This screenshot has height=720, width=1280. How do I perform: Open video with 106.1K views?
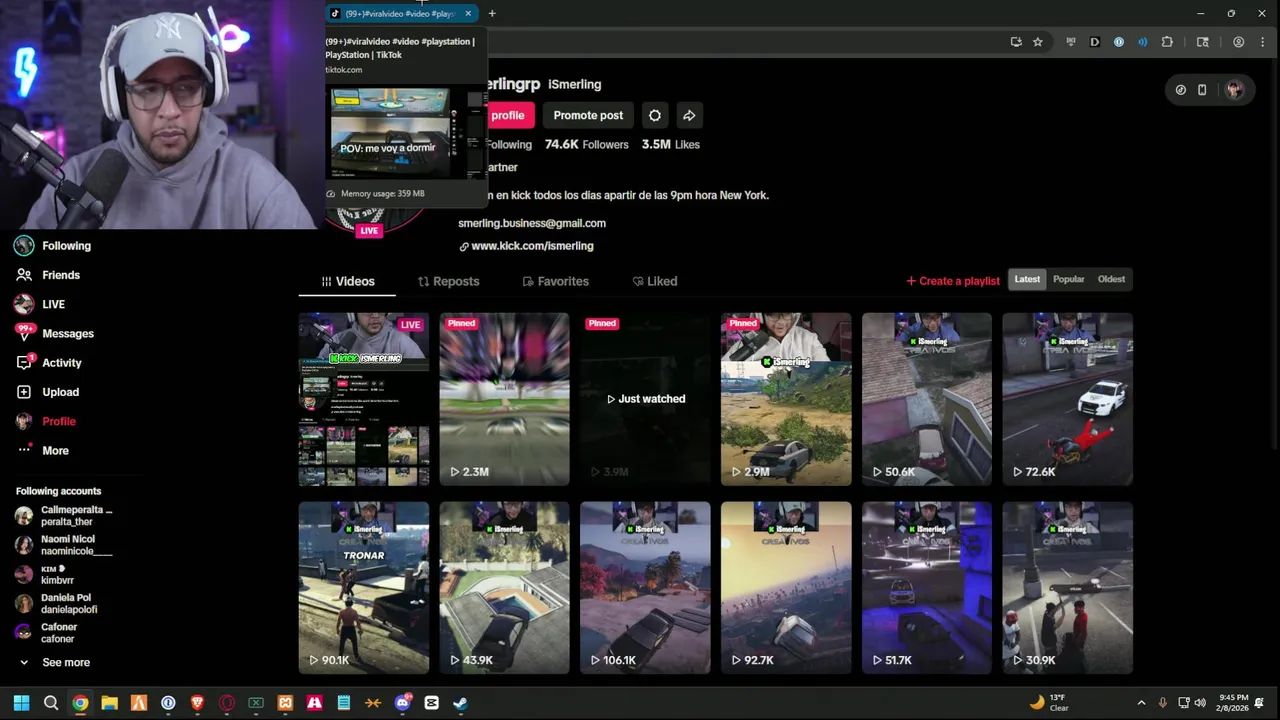tap(645, 588)
